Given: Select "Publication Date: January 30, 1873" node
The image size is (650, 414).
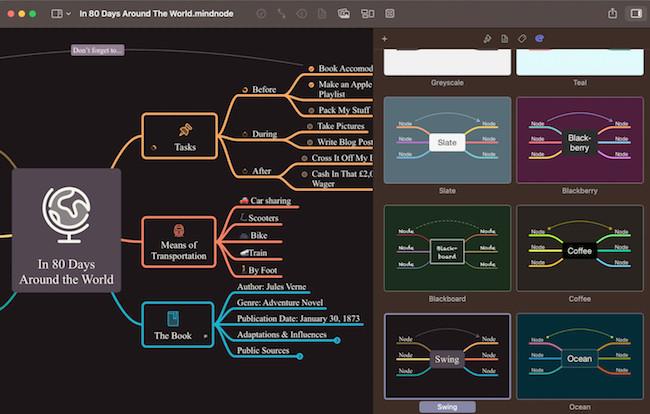Looking at the screenshot, I should pos(298,318).
